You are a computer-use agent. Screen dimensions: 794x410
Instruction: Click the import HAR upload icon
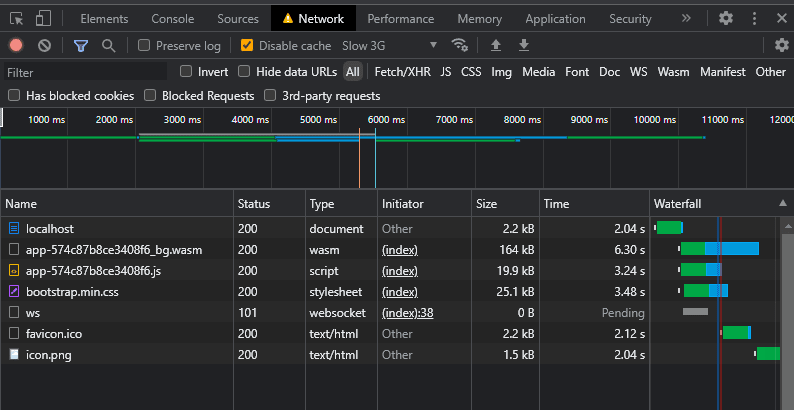pos(495,45)
